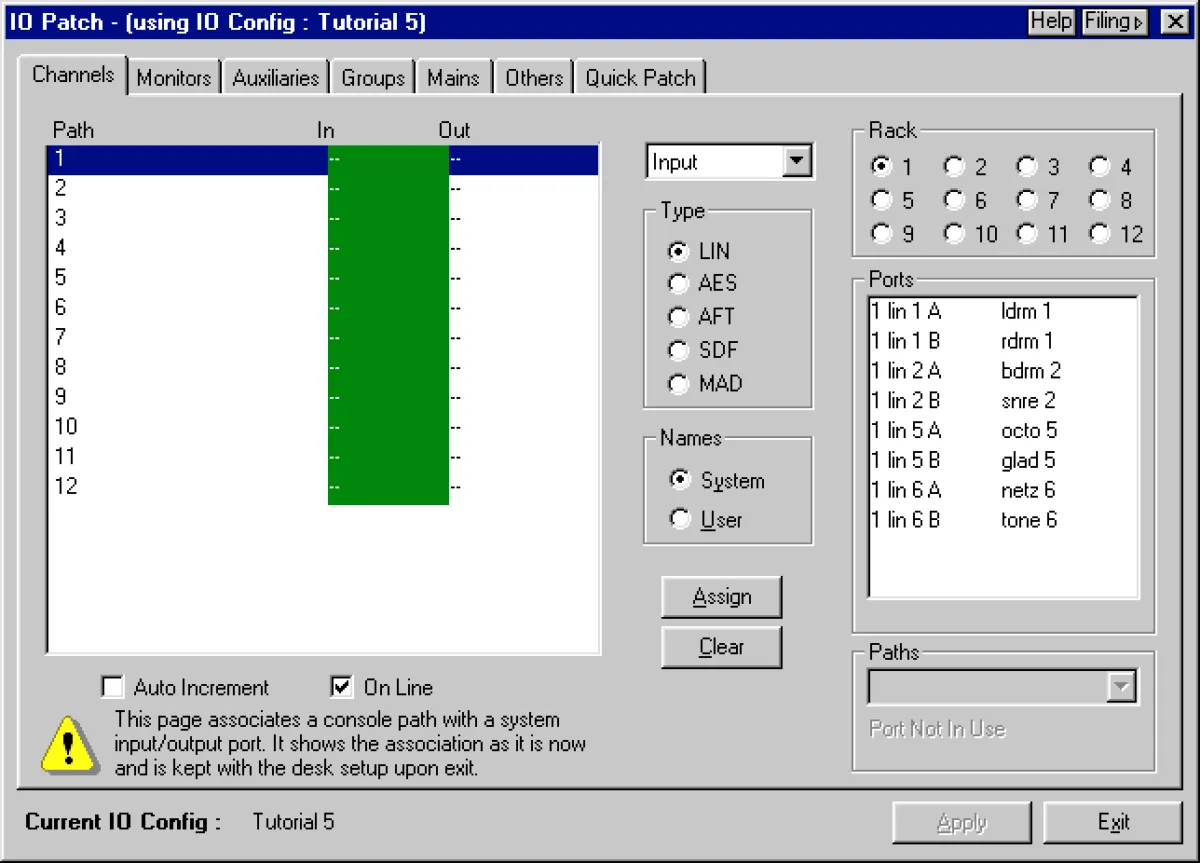Click the Exit button
1200x863 pixels.
click(1113, 822)
